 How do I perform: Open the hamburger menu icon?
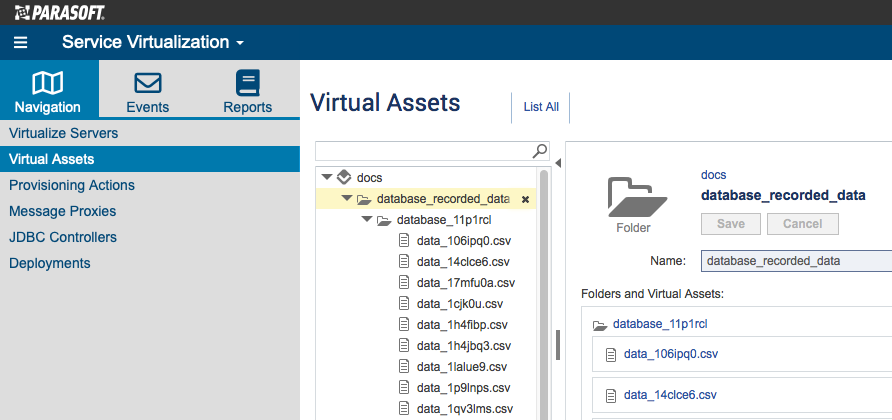click(x=20, y=43)
